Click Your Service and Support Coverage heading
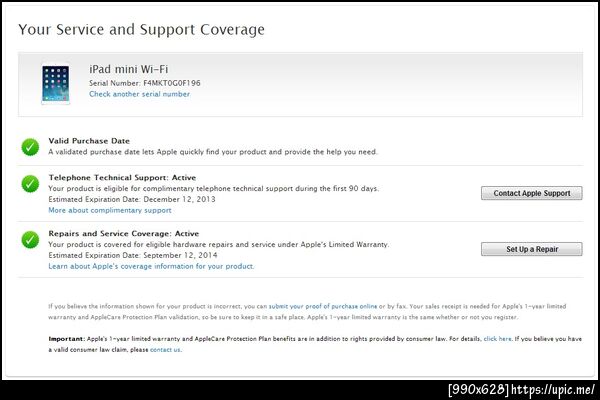Screen dimensions: 600x400 141,29
